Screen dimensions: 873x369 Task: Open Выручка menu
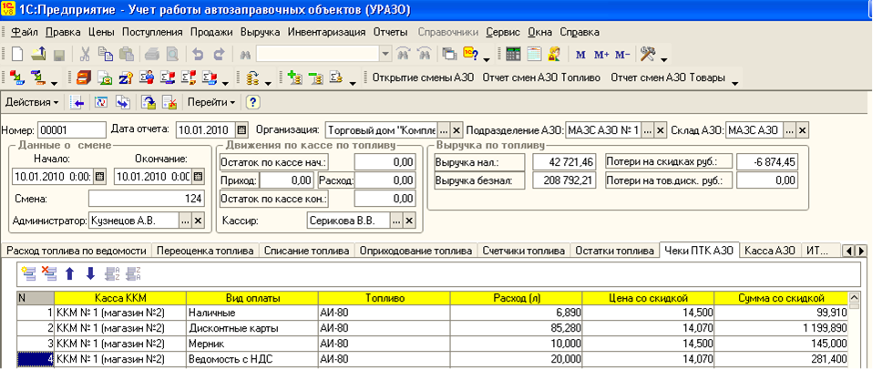(261, 32)
